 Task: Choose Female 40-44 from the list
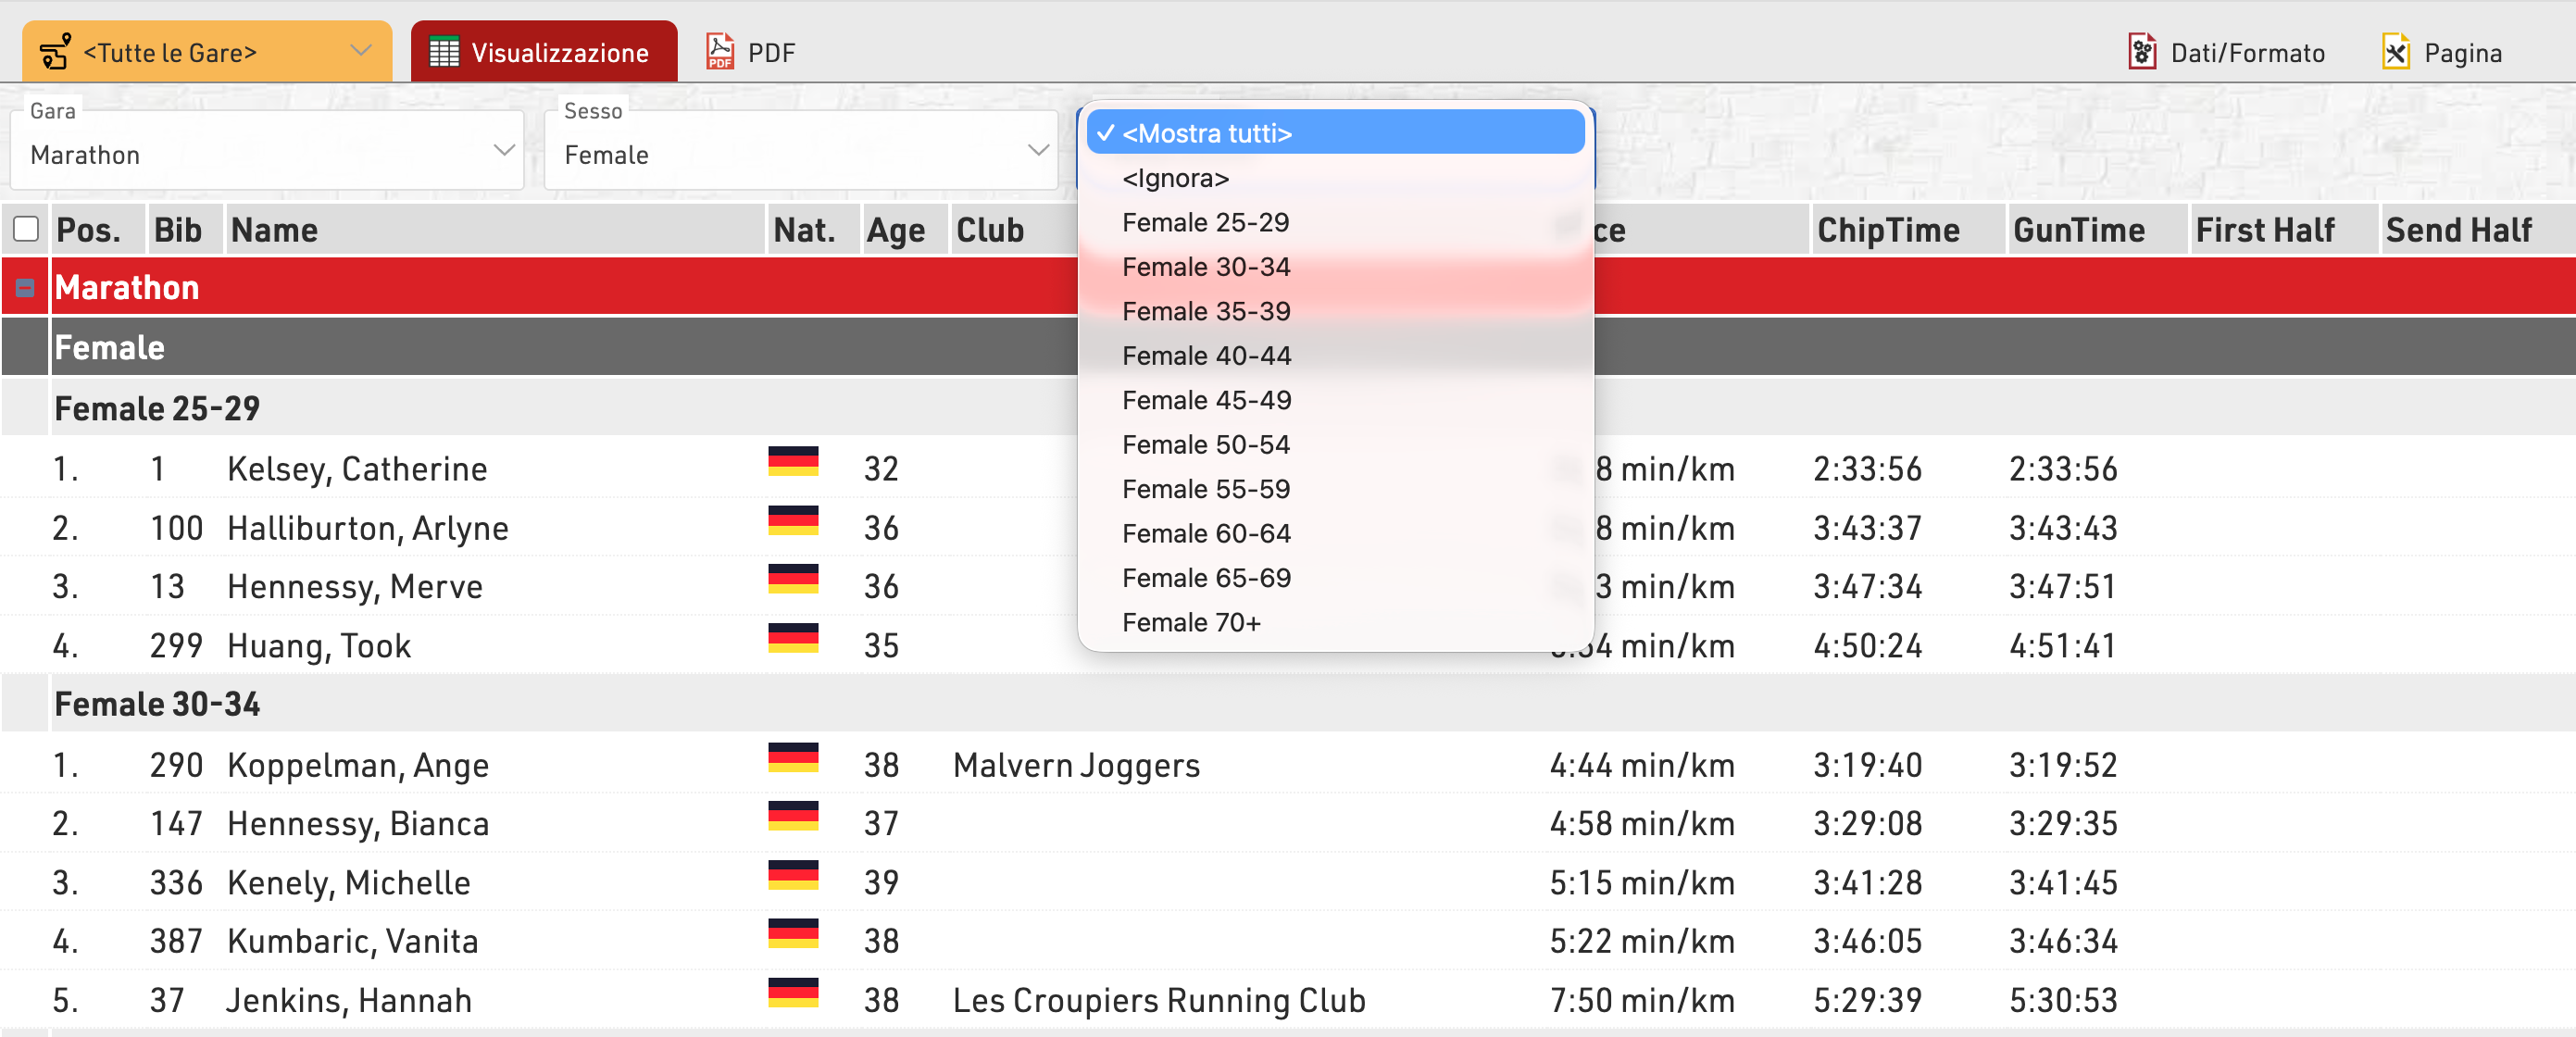1206,356
